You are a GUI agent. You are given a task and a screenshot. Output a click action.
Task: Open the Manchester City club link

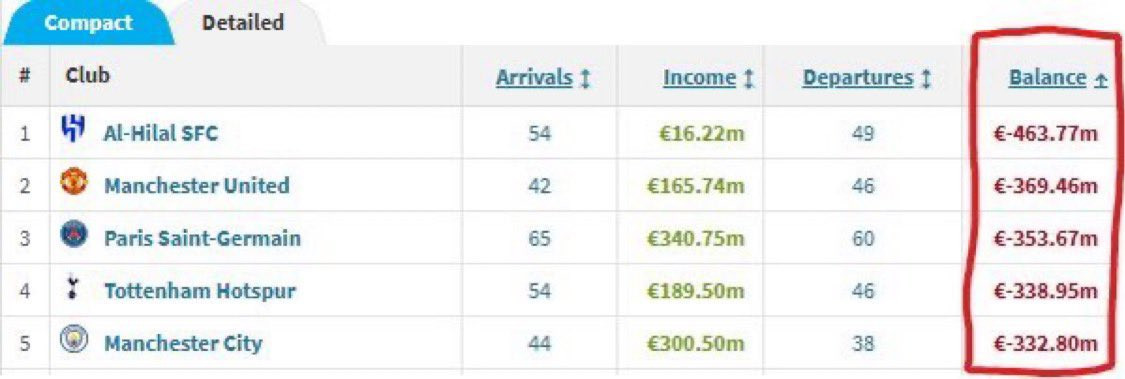(x=183, y=343)
